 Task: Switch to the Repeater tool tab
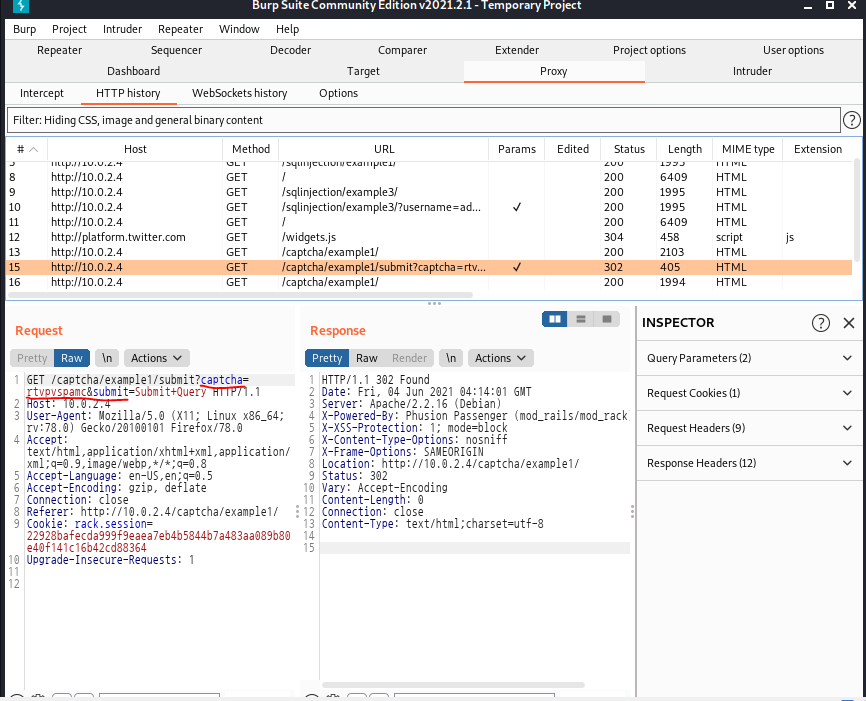click(59, 50)
